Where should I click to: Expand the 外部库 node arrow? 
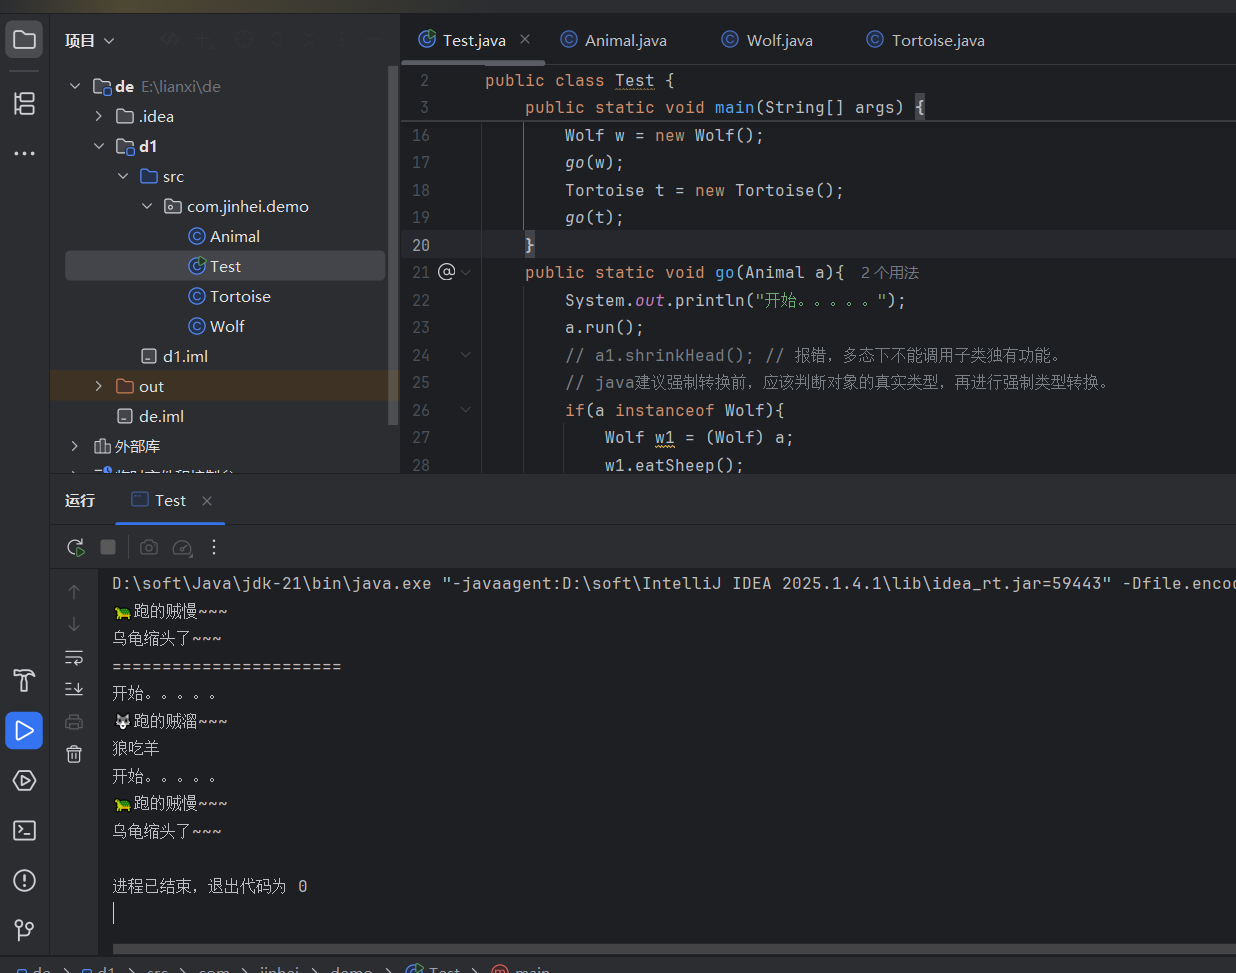(x=75, y=446)
